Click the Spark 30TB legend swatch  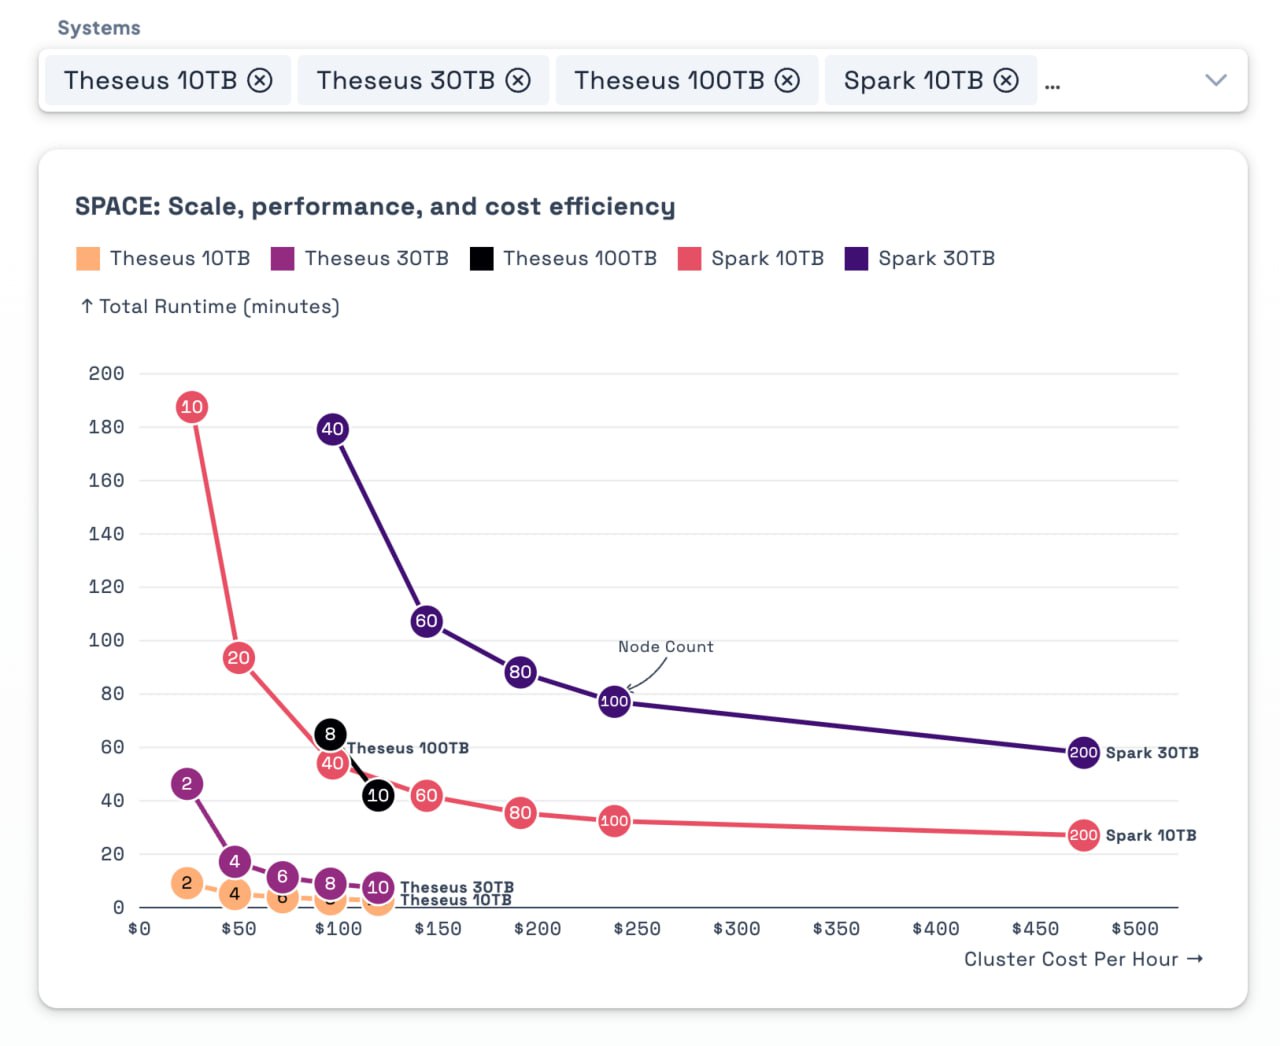click(x=856, y=259)
